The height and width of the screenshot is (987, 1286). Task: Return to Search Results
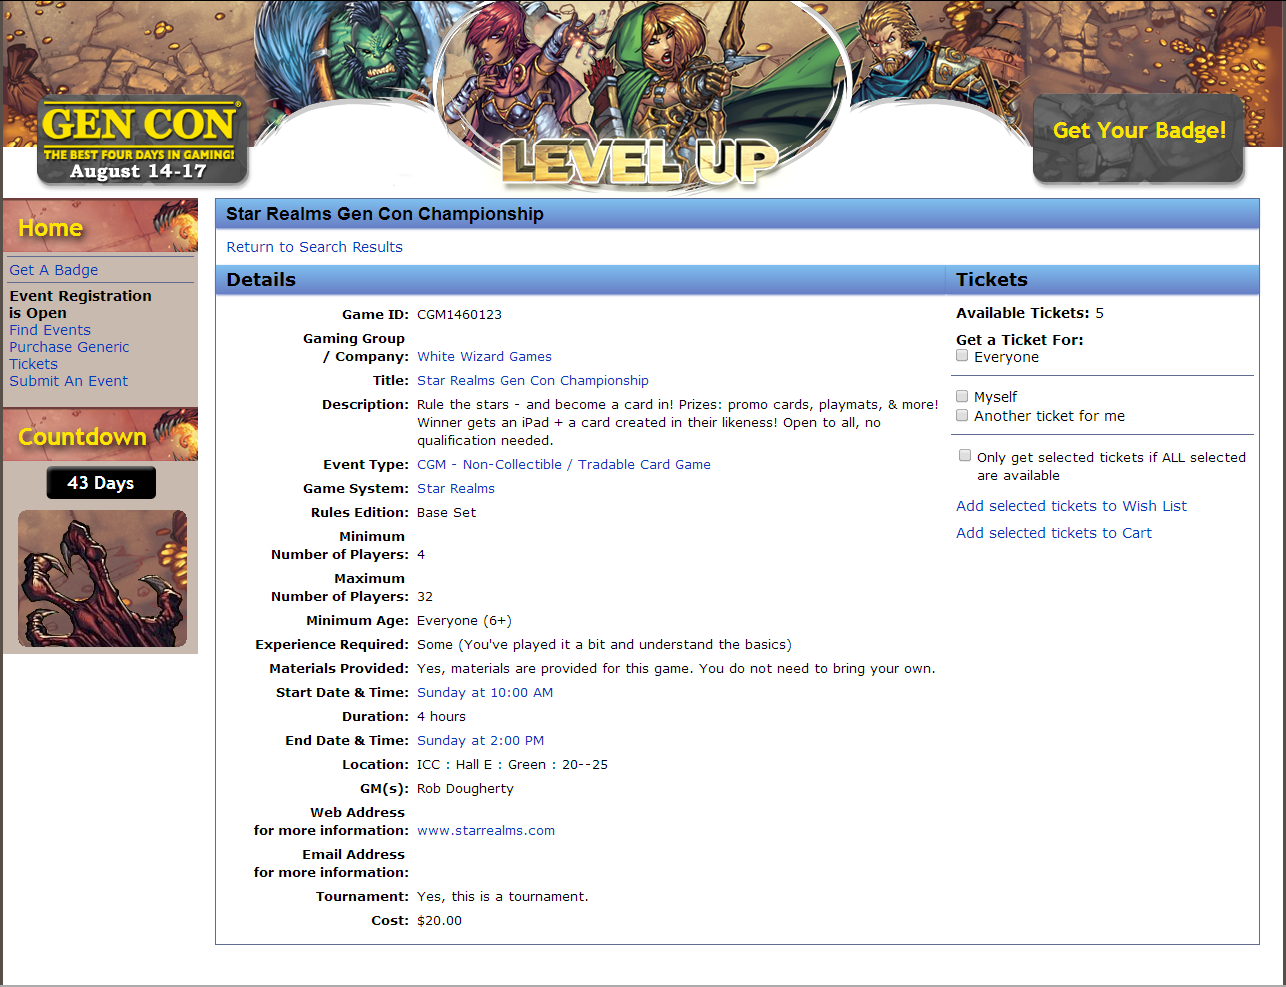pos(314,247)
